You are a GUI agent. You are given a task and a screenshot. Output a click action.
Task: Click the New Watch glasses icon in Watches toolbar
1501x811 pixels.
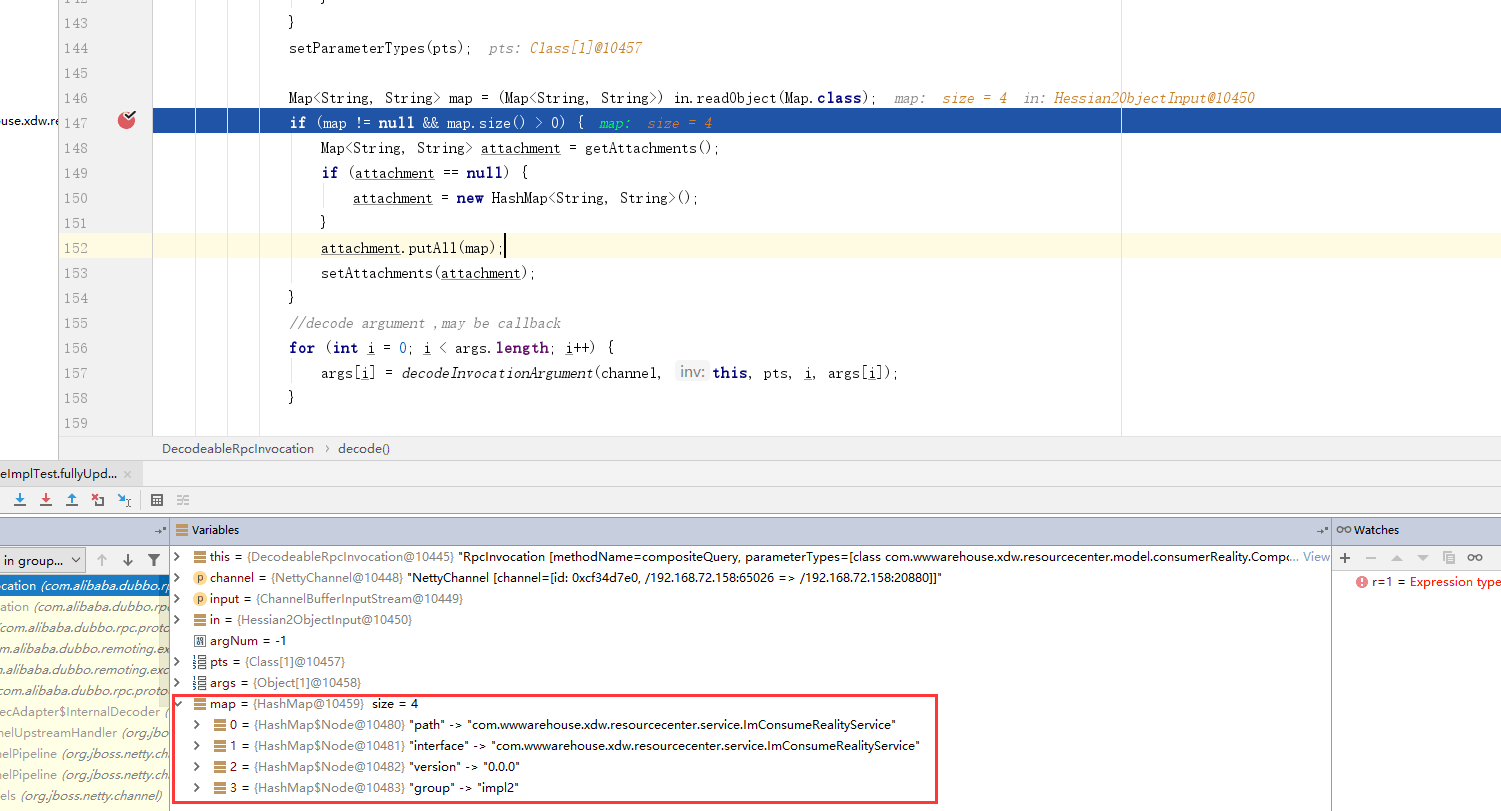click(1476, 558)
